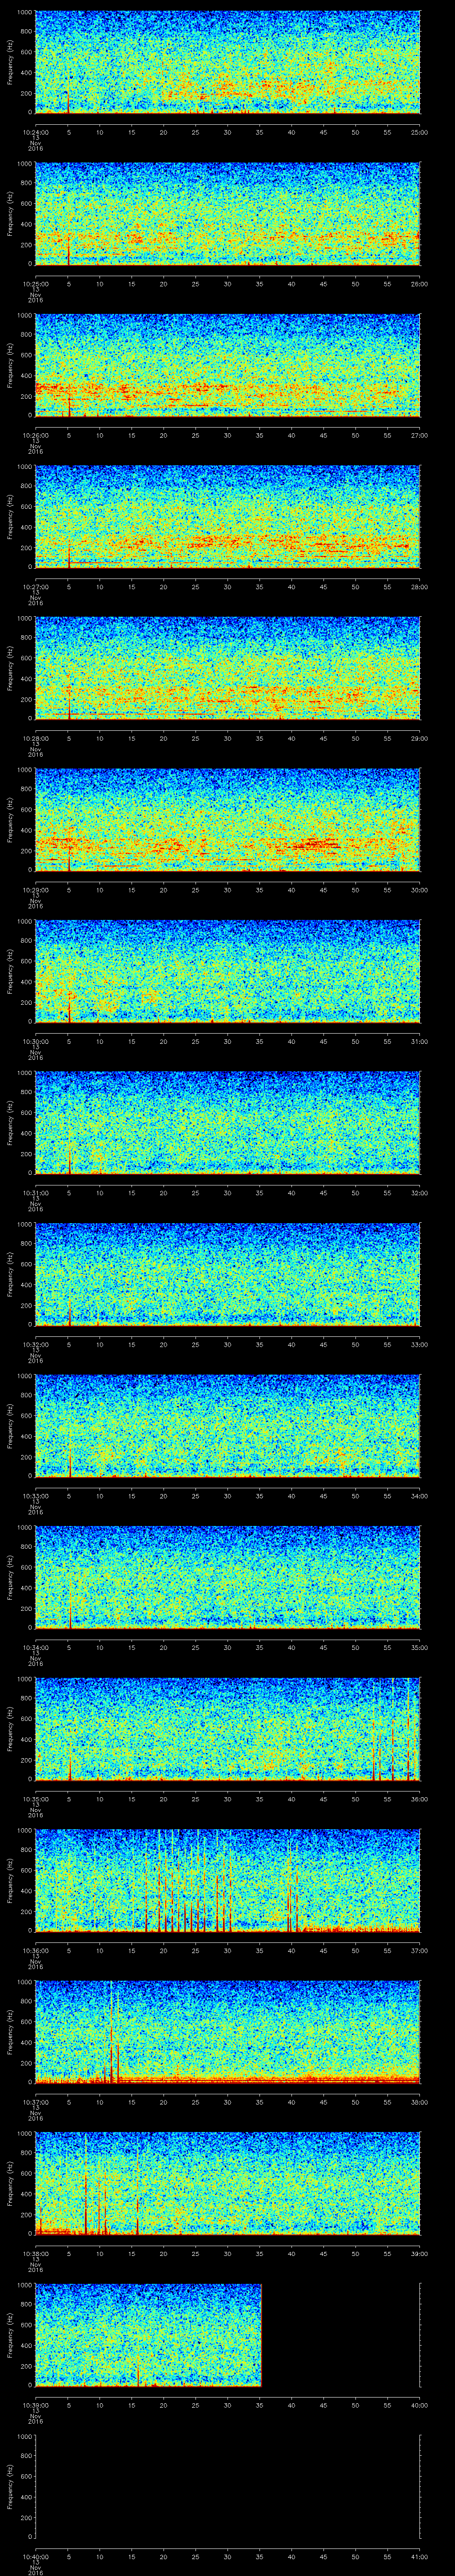Image resolution: width=455 pixels, height=2576 pixels.
Task: Select the spectrogram panel starting at 10:25:00
Action: (x=228, y=213)
